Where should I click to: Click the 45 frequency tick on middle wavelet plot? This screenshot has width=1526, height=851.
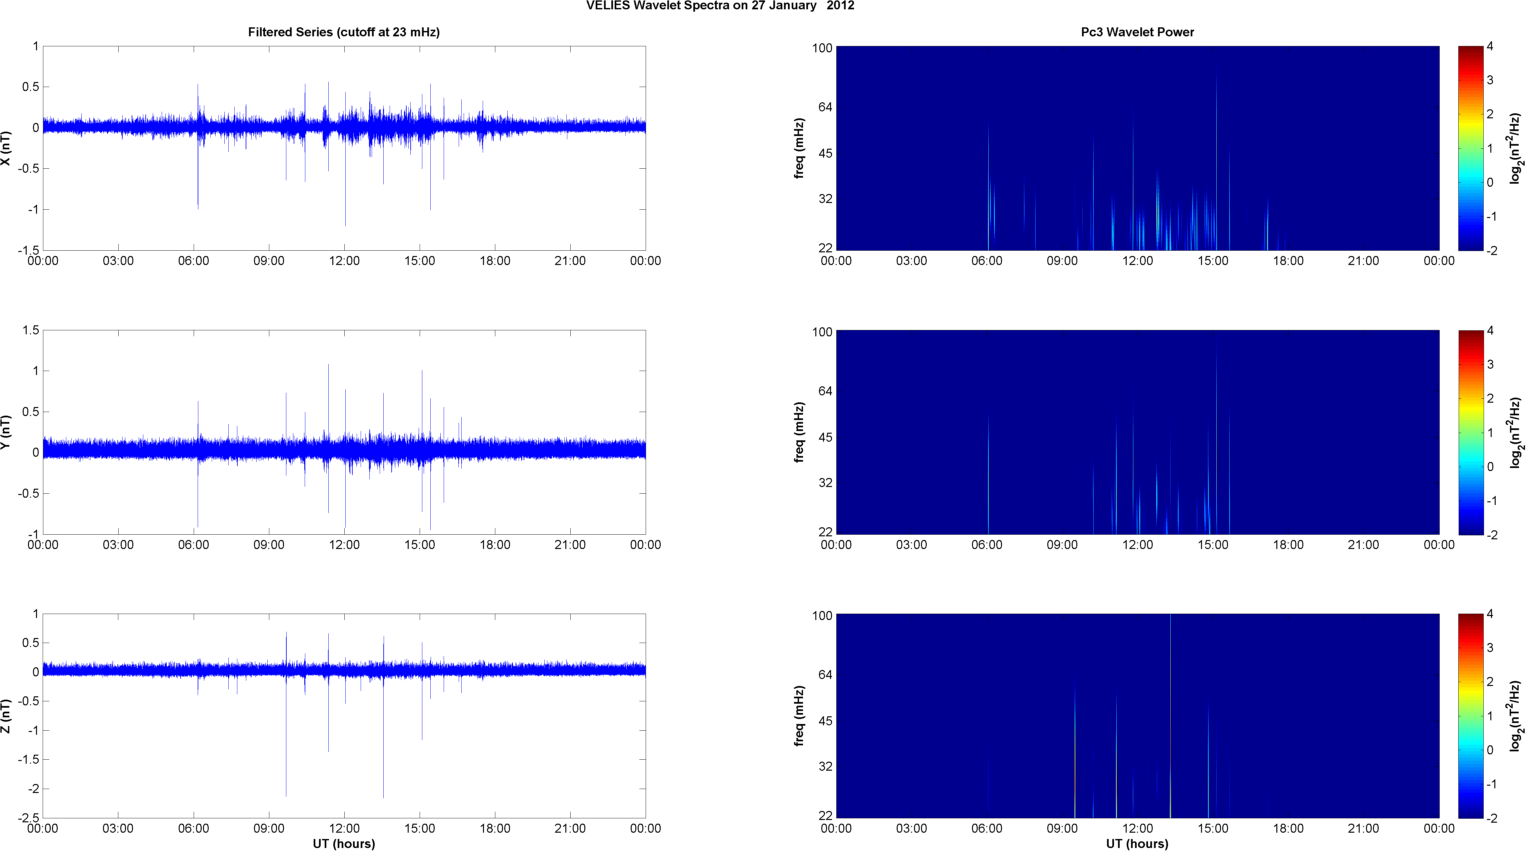point(825,437)
